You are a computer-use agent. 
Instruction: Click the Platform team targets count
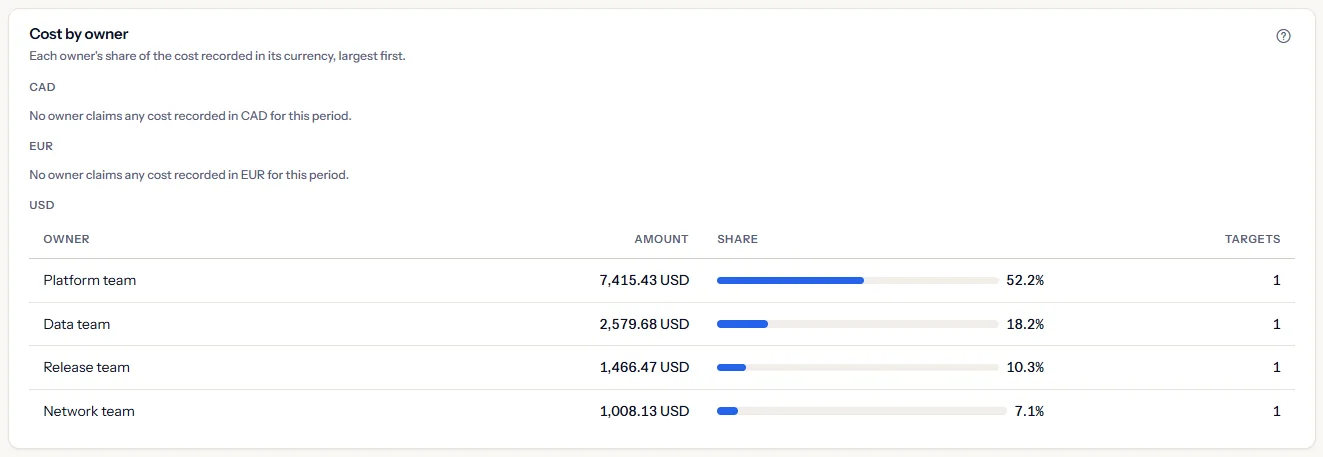pos(1277,281)
